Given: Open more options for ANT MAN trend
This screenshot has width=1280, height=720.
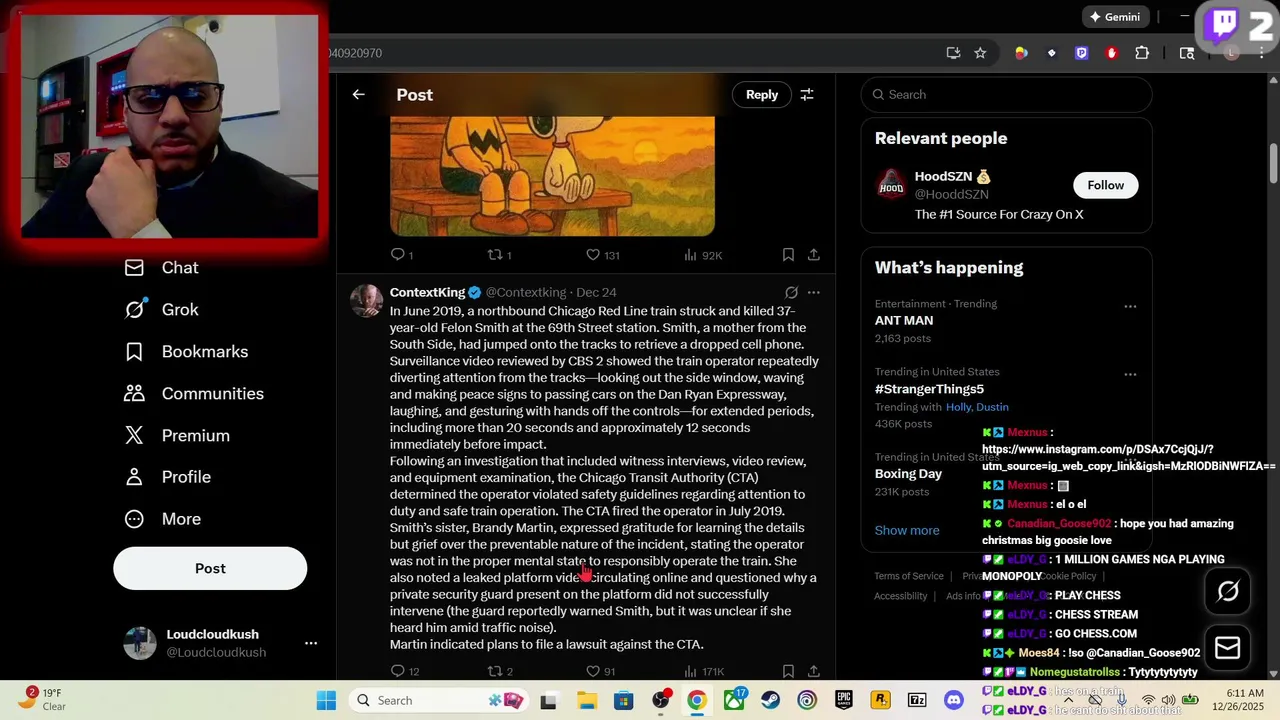Looking at the screenshot, I should [x=1130, y=306].
